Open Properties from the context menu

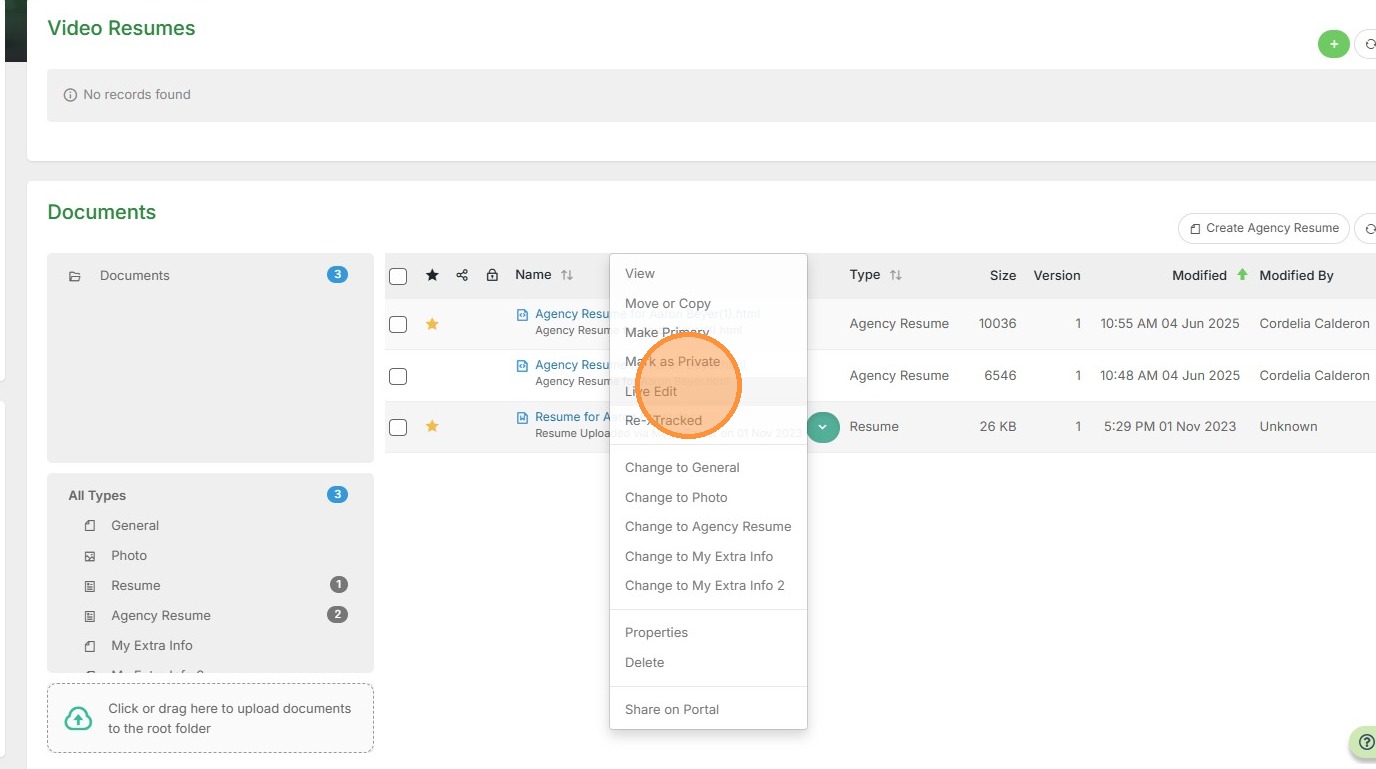pos(708,632)
